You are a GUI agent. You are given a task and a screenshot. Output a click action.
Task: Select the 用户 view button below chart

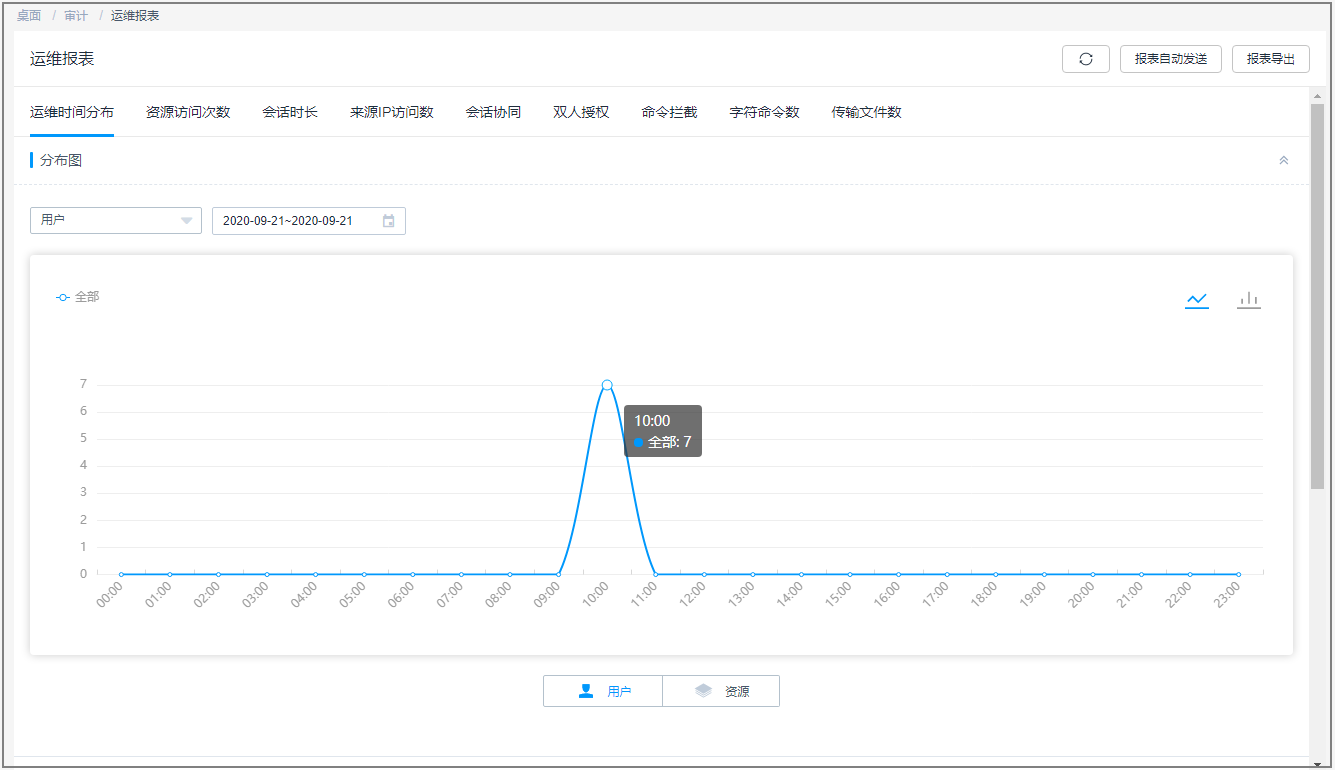603,691
